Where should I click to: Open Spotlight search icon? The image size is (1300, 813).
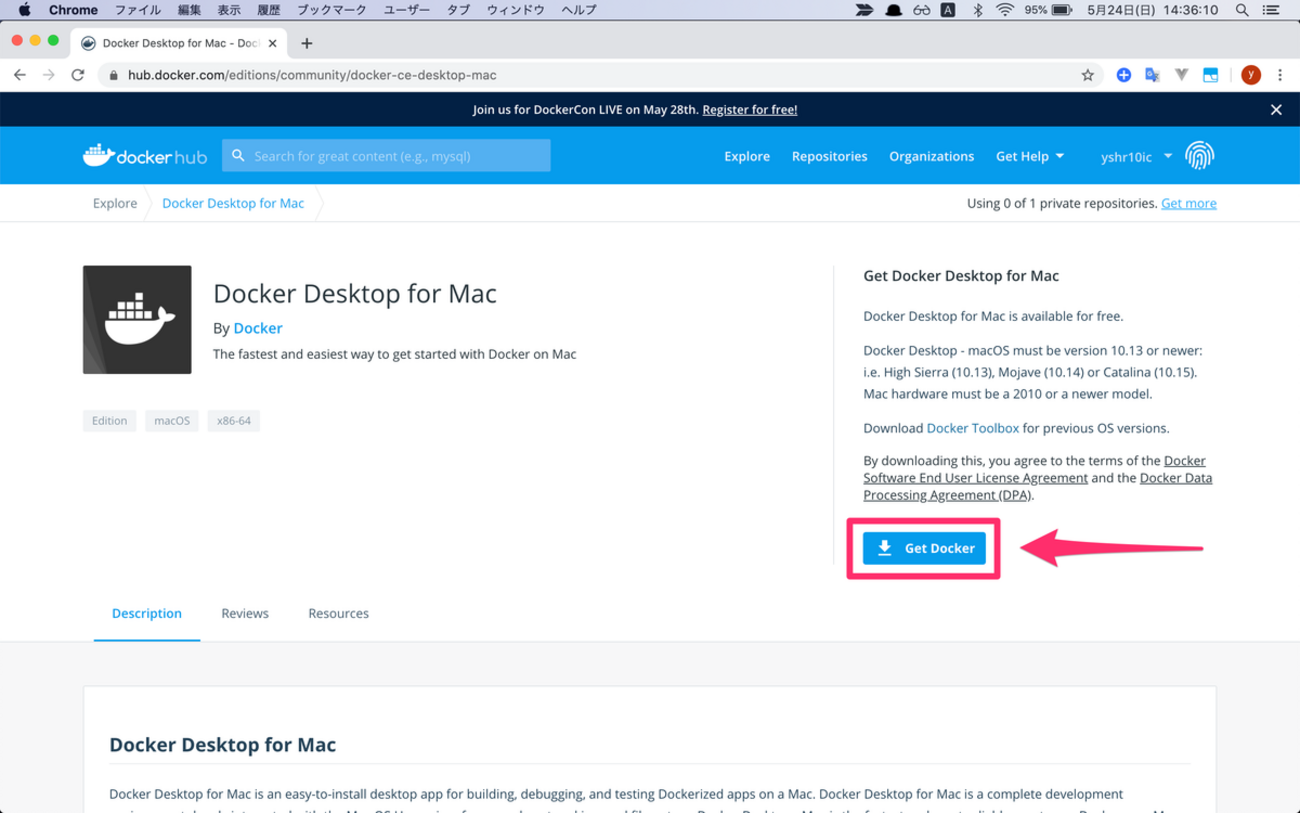coord(1242,10)
